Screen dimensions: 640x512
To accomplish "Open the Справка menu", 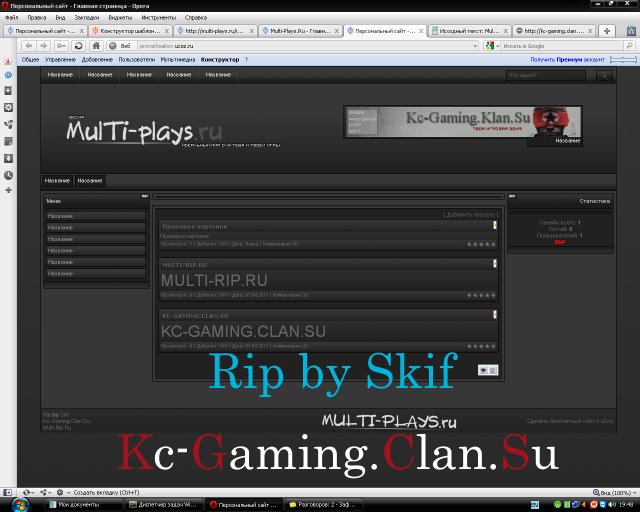I will pos(196,18).
